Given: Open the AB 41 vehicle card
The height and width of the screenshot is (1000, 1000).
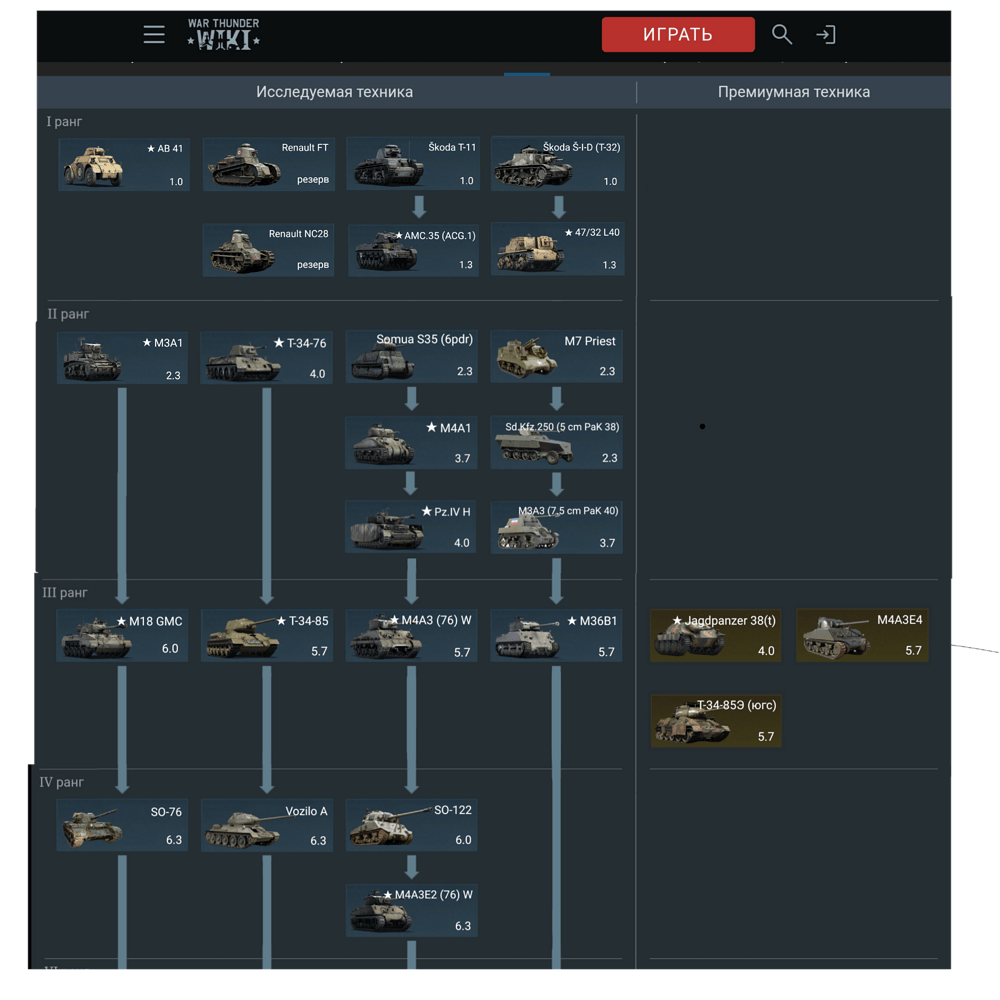Looking at the screenshot, I should [124, 165].
